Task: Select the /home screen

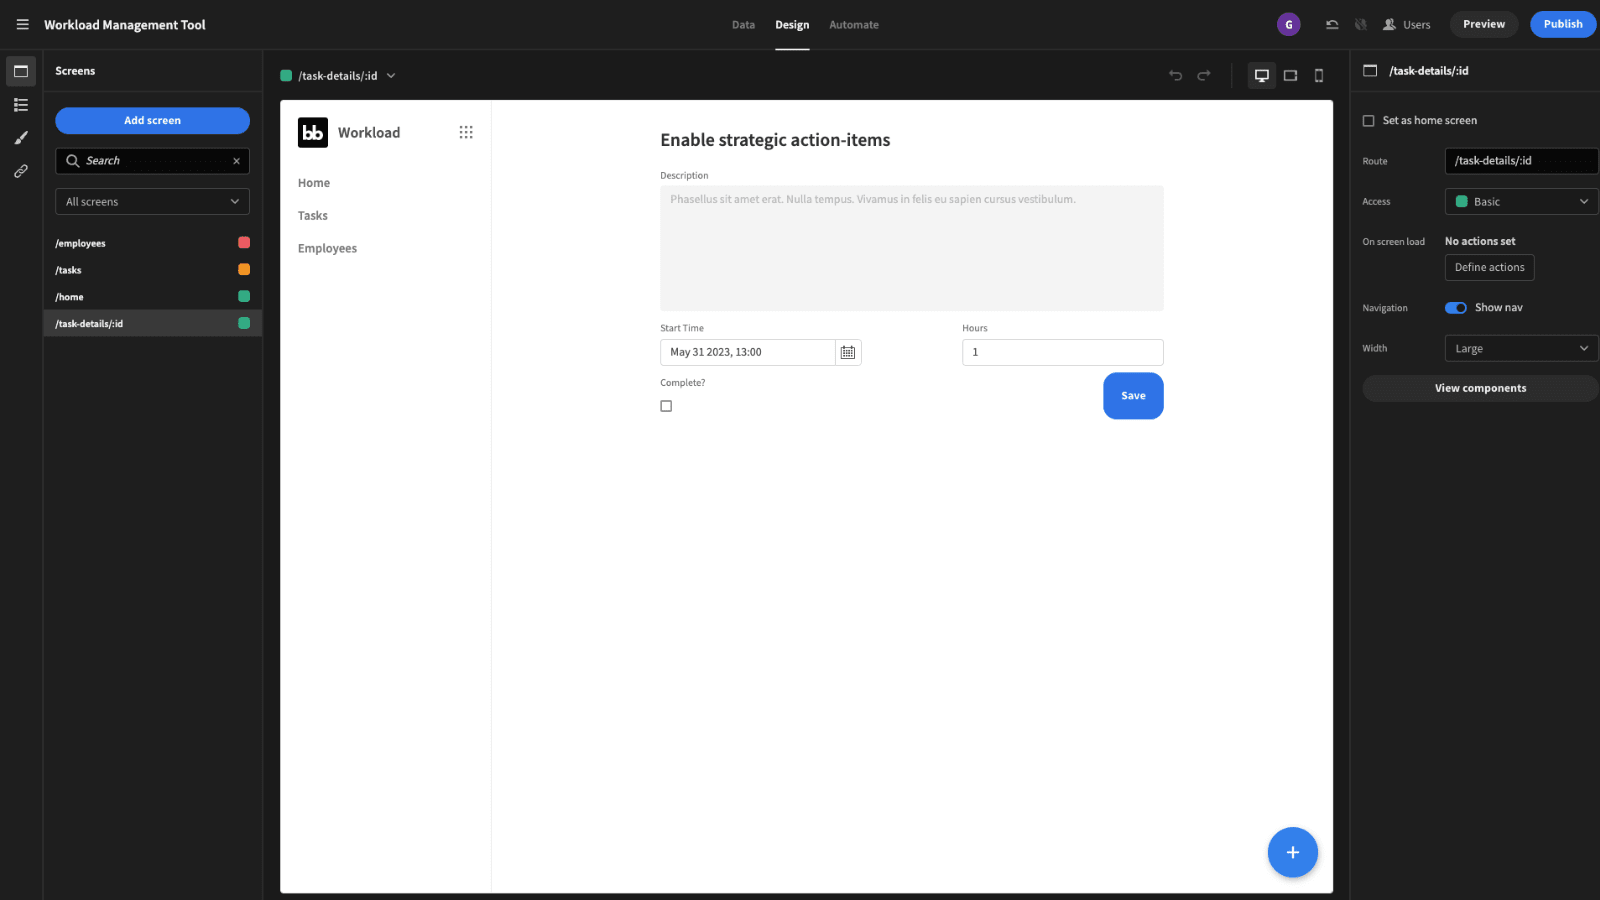Action: 152,297
